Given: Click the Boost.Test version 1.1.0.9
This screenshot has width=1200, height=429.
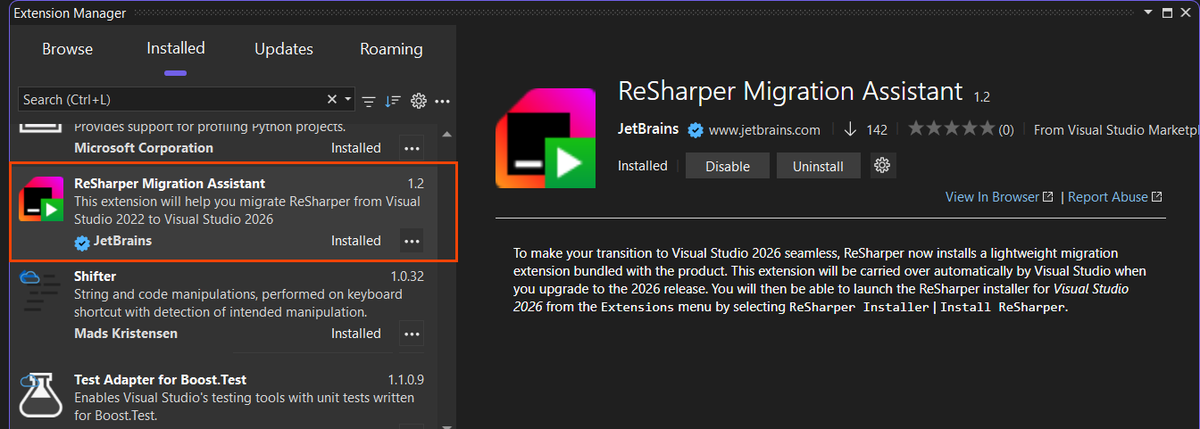Looking at the screenshot, I should click(x=406, y=380).
